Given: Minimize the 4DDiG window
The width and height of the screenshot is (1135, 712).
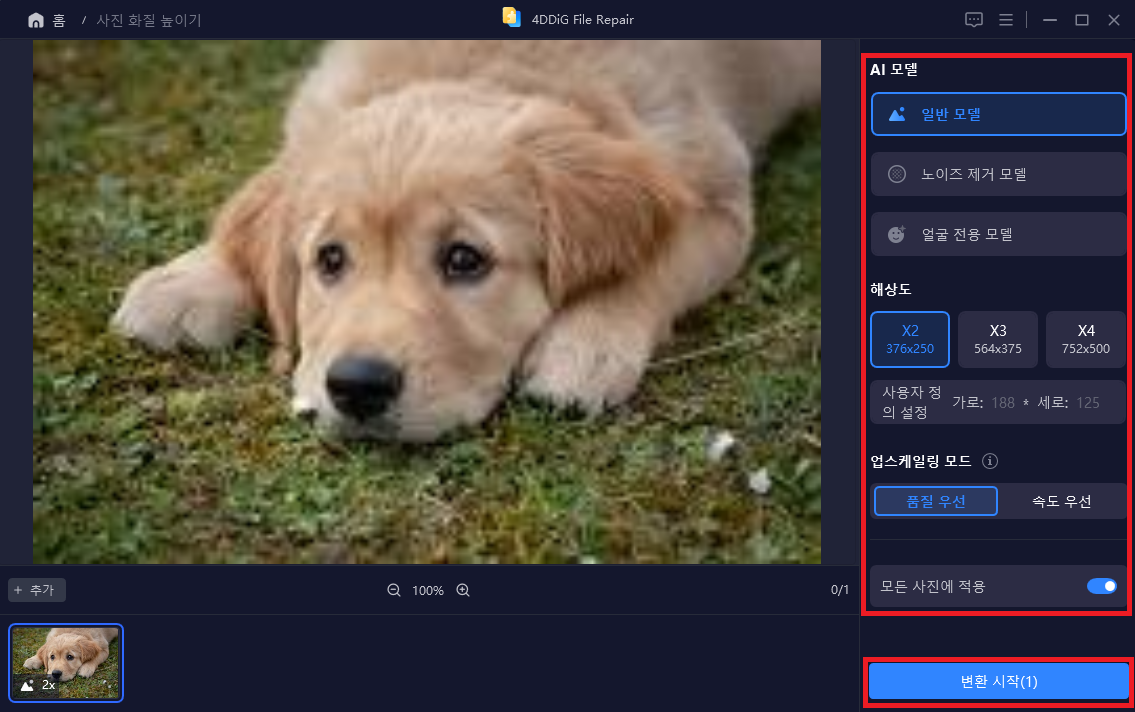Looking at the screenshot, I should click(x=1050, y=20).
